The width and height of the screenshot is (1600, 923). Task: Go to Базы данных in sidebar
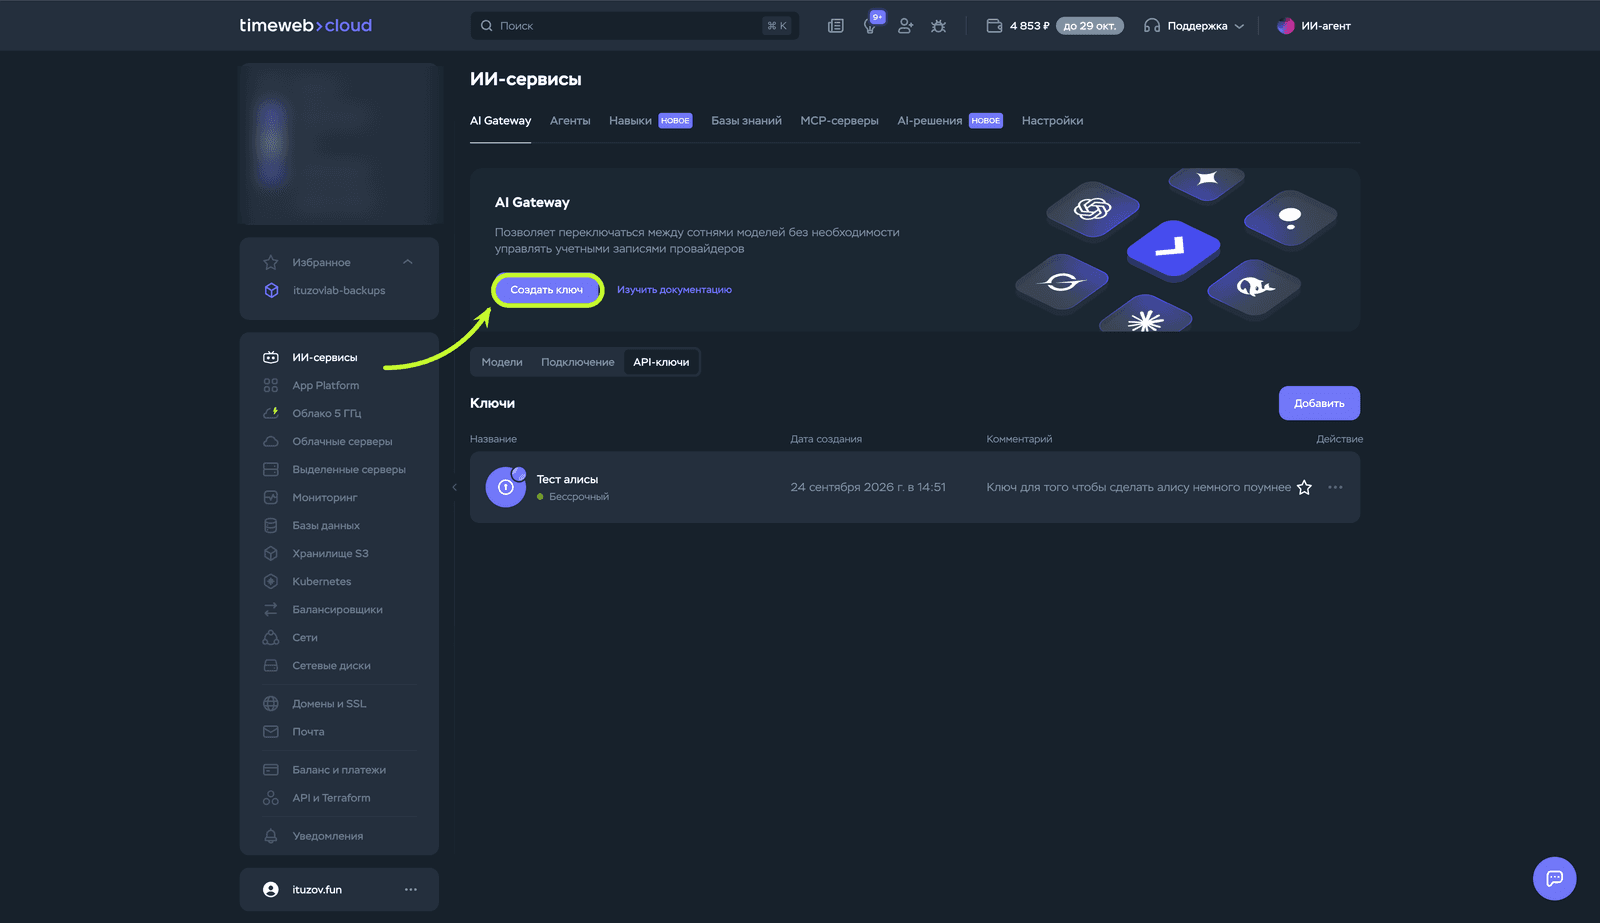click(x=325, y=525)
